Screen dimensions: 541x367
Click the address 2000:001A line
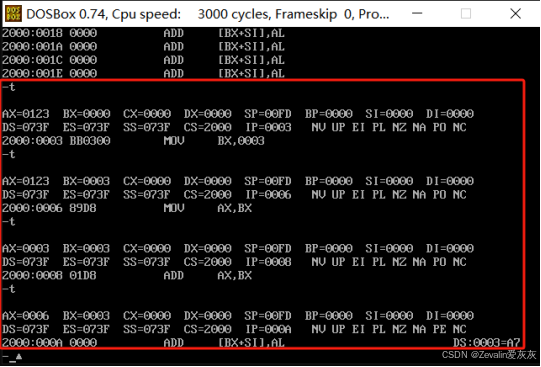pos(143,47)
